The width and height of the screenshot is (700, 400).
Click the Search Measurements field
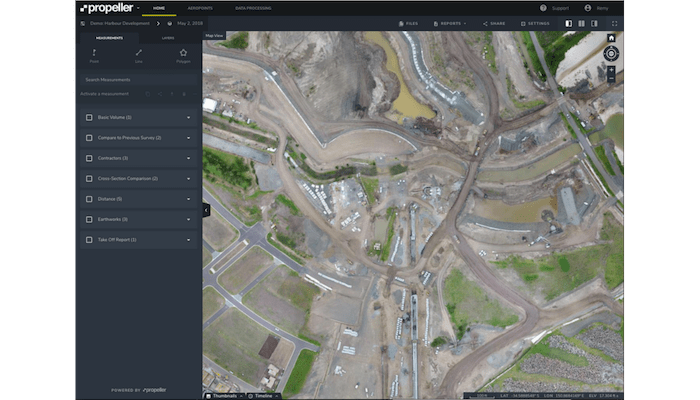tap(139, 79)
